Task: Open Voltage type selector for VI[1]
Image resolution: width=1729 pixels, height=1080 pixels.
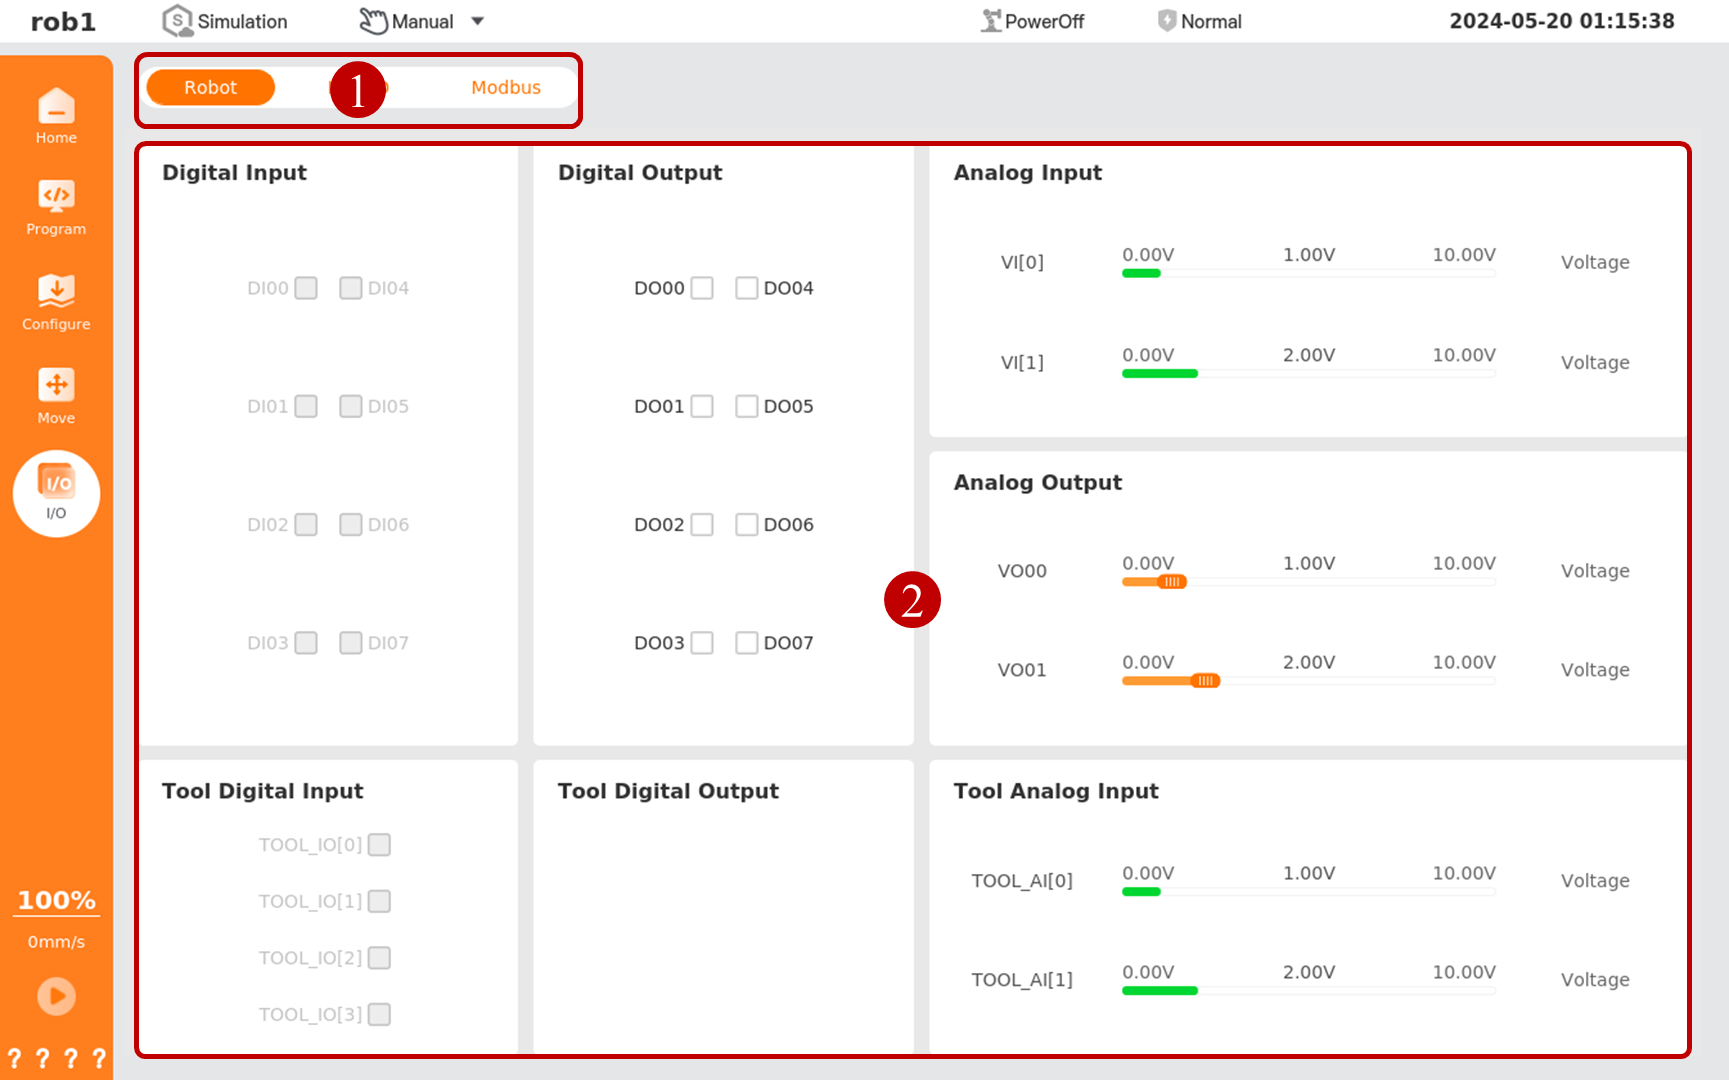Action: coord(1594,363)
